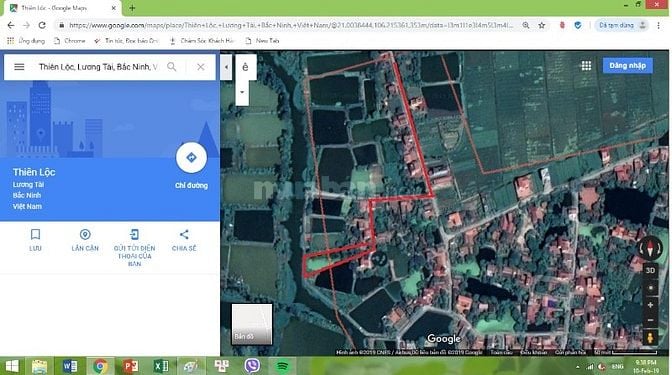Open File Explorer from taskbar
Viewport: 672px width, 375px height.
tap(39, 366)
